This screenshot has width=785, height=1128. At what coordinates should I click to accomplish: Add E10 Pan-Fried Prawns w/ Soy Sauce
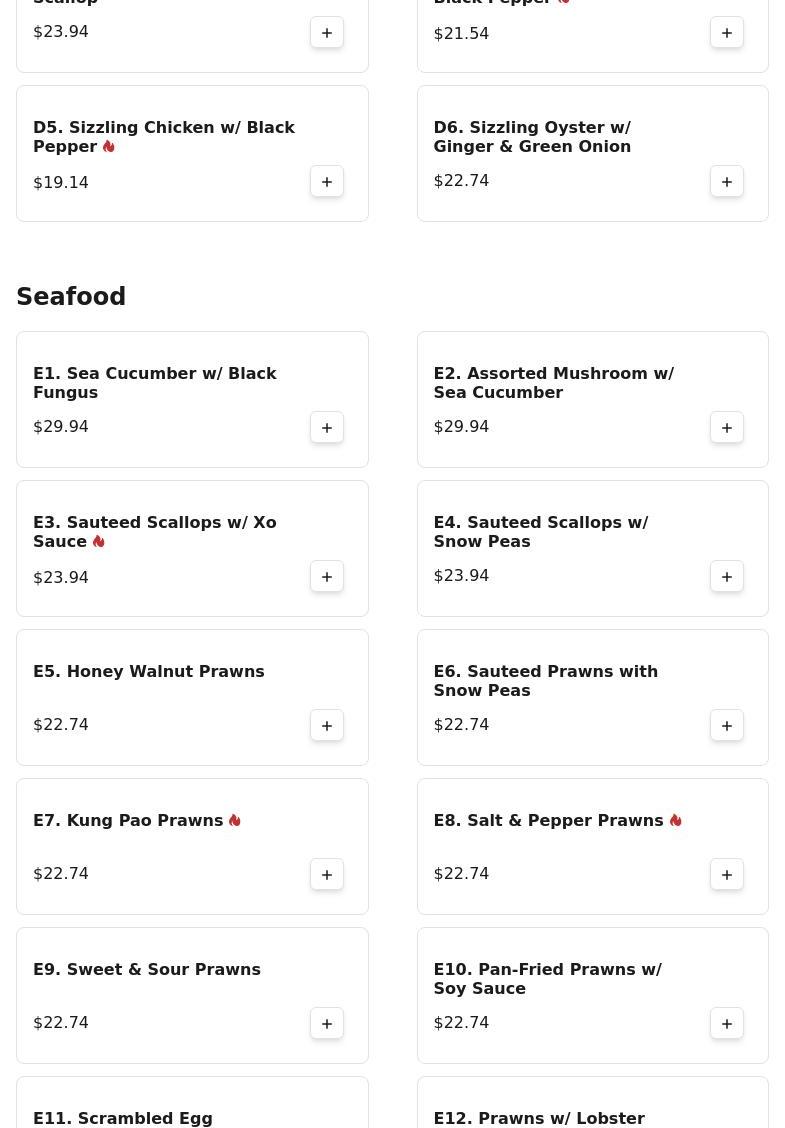coord(727,1024)
